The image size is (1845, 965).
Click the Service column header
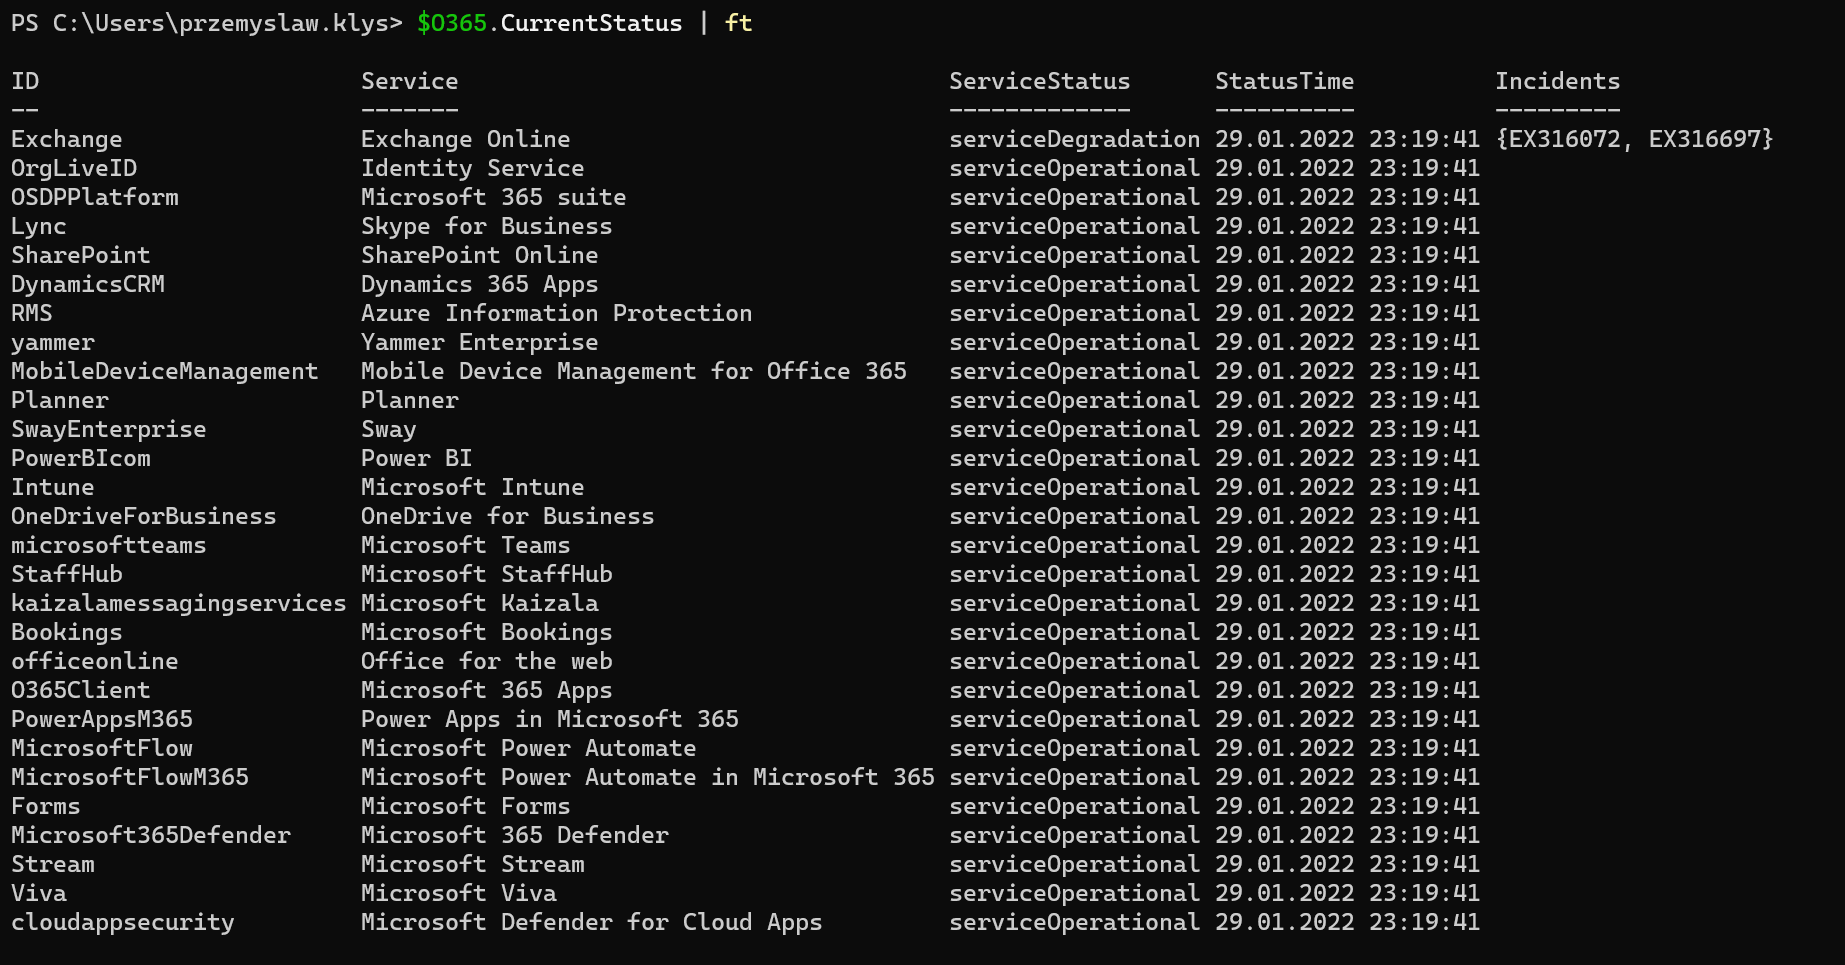[x=409, y=81]
